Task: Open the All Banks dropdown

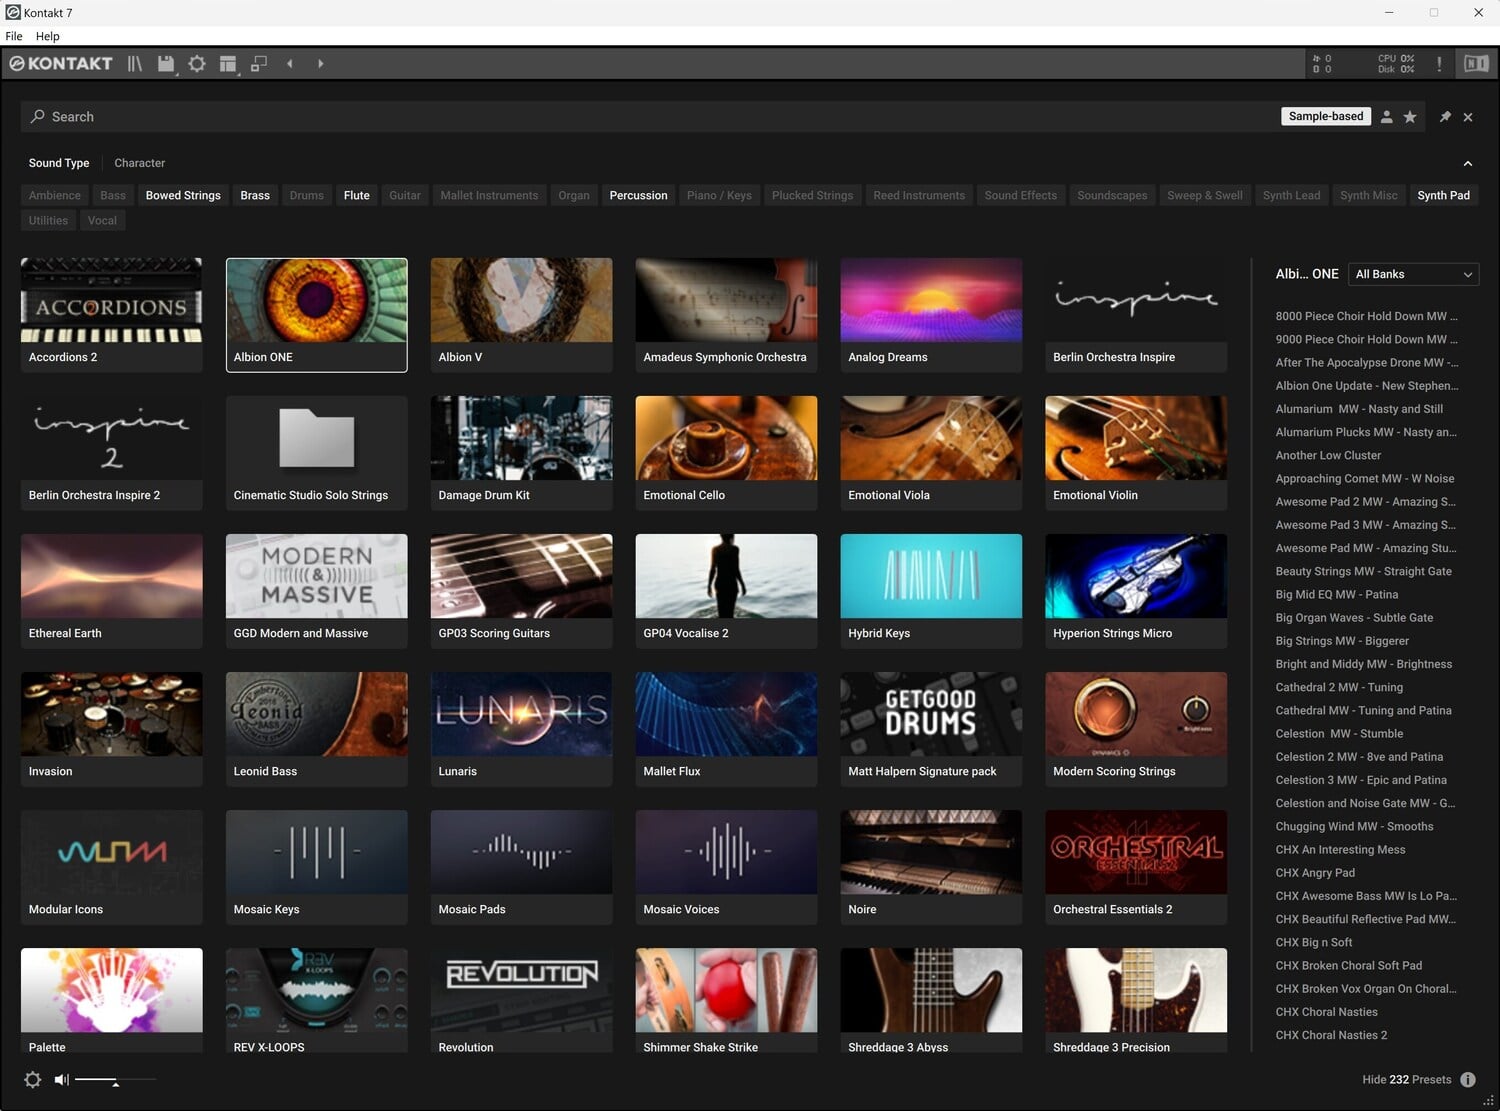Action: (1413, 274)
